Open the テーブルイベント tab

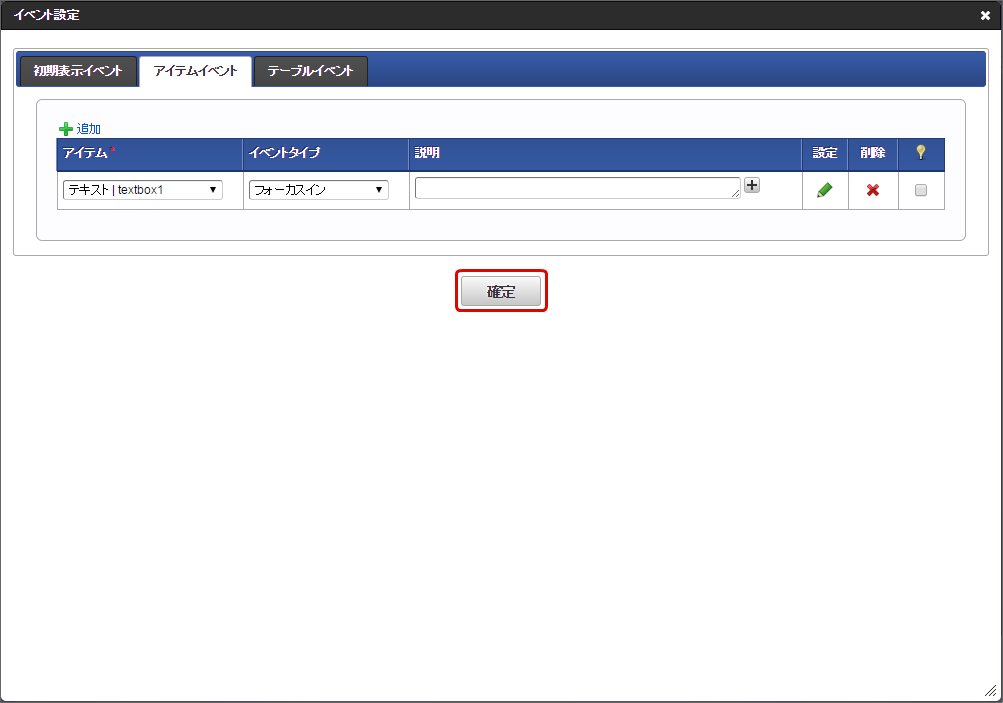(x=310, y=71)
